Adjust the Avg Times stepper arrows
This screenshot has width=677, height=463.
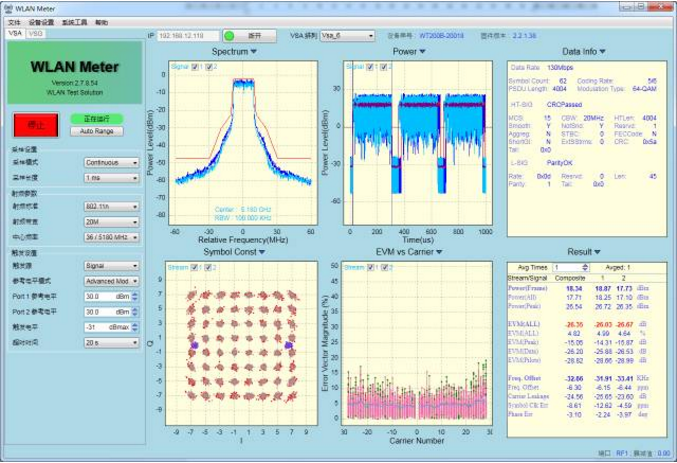point(585,267)
